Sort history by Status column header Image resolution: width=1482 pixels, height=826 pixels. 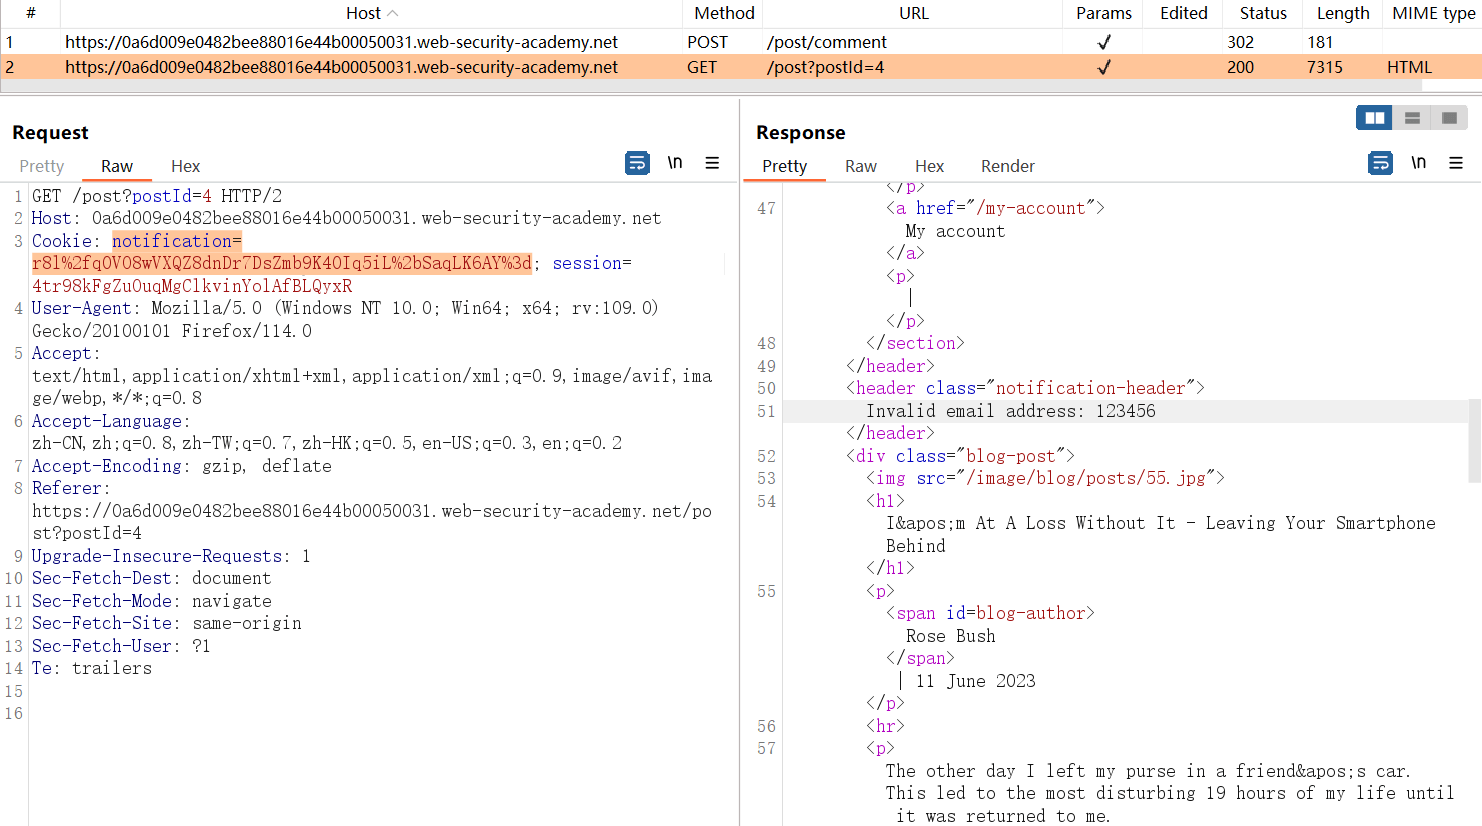[1263, 13]
